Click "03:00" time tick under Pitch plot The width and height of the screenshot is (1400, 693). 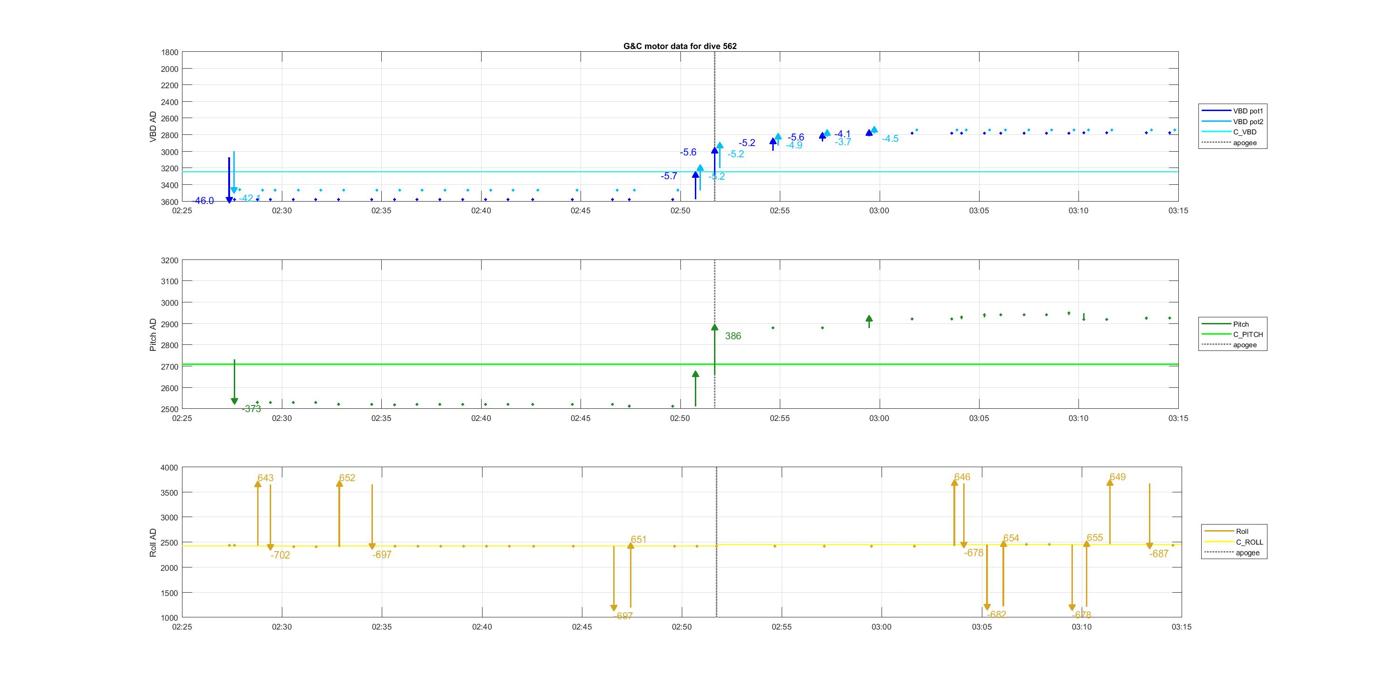pyautogui.click(x=879, y=418)
